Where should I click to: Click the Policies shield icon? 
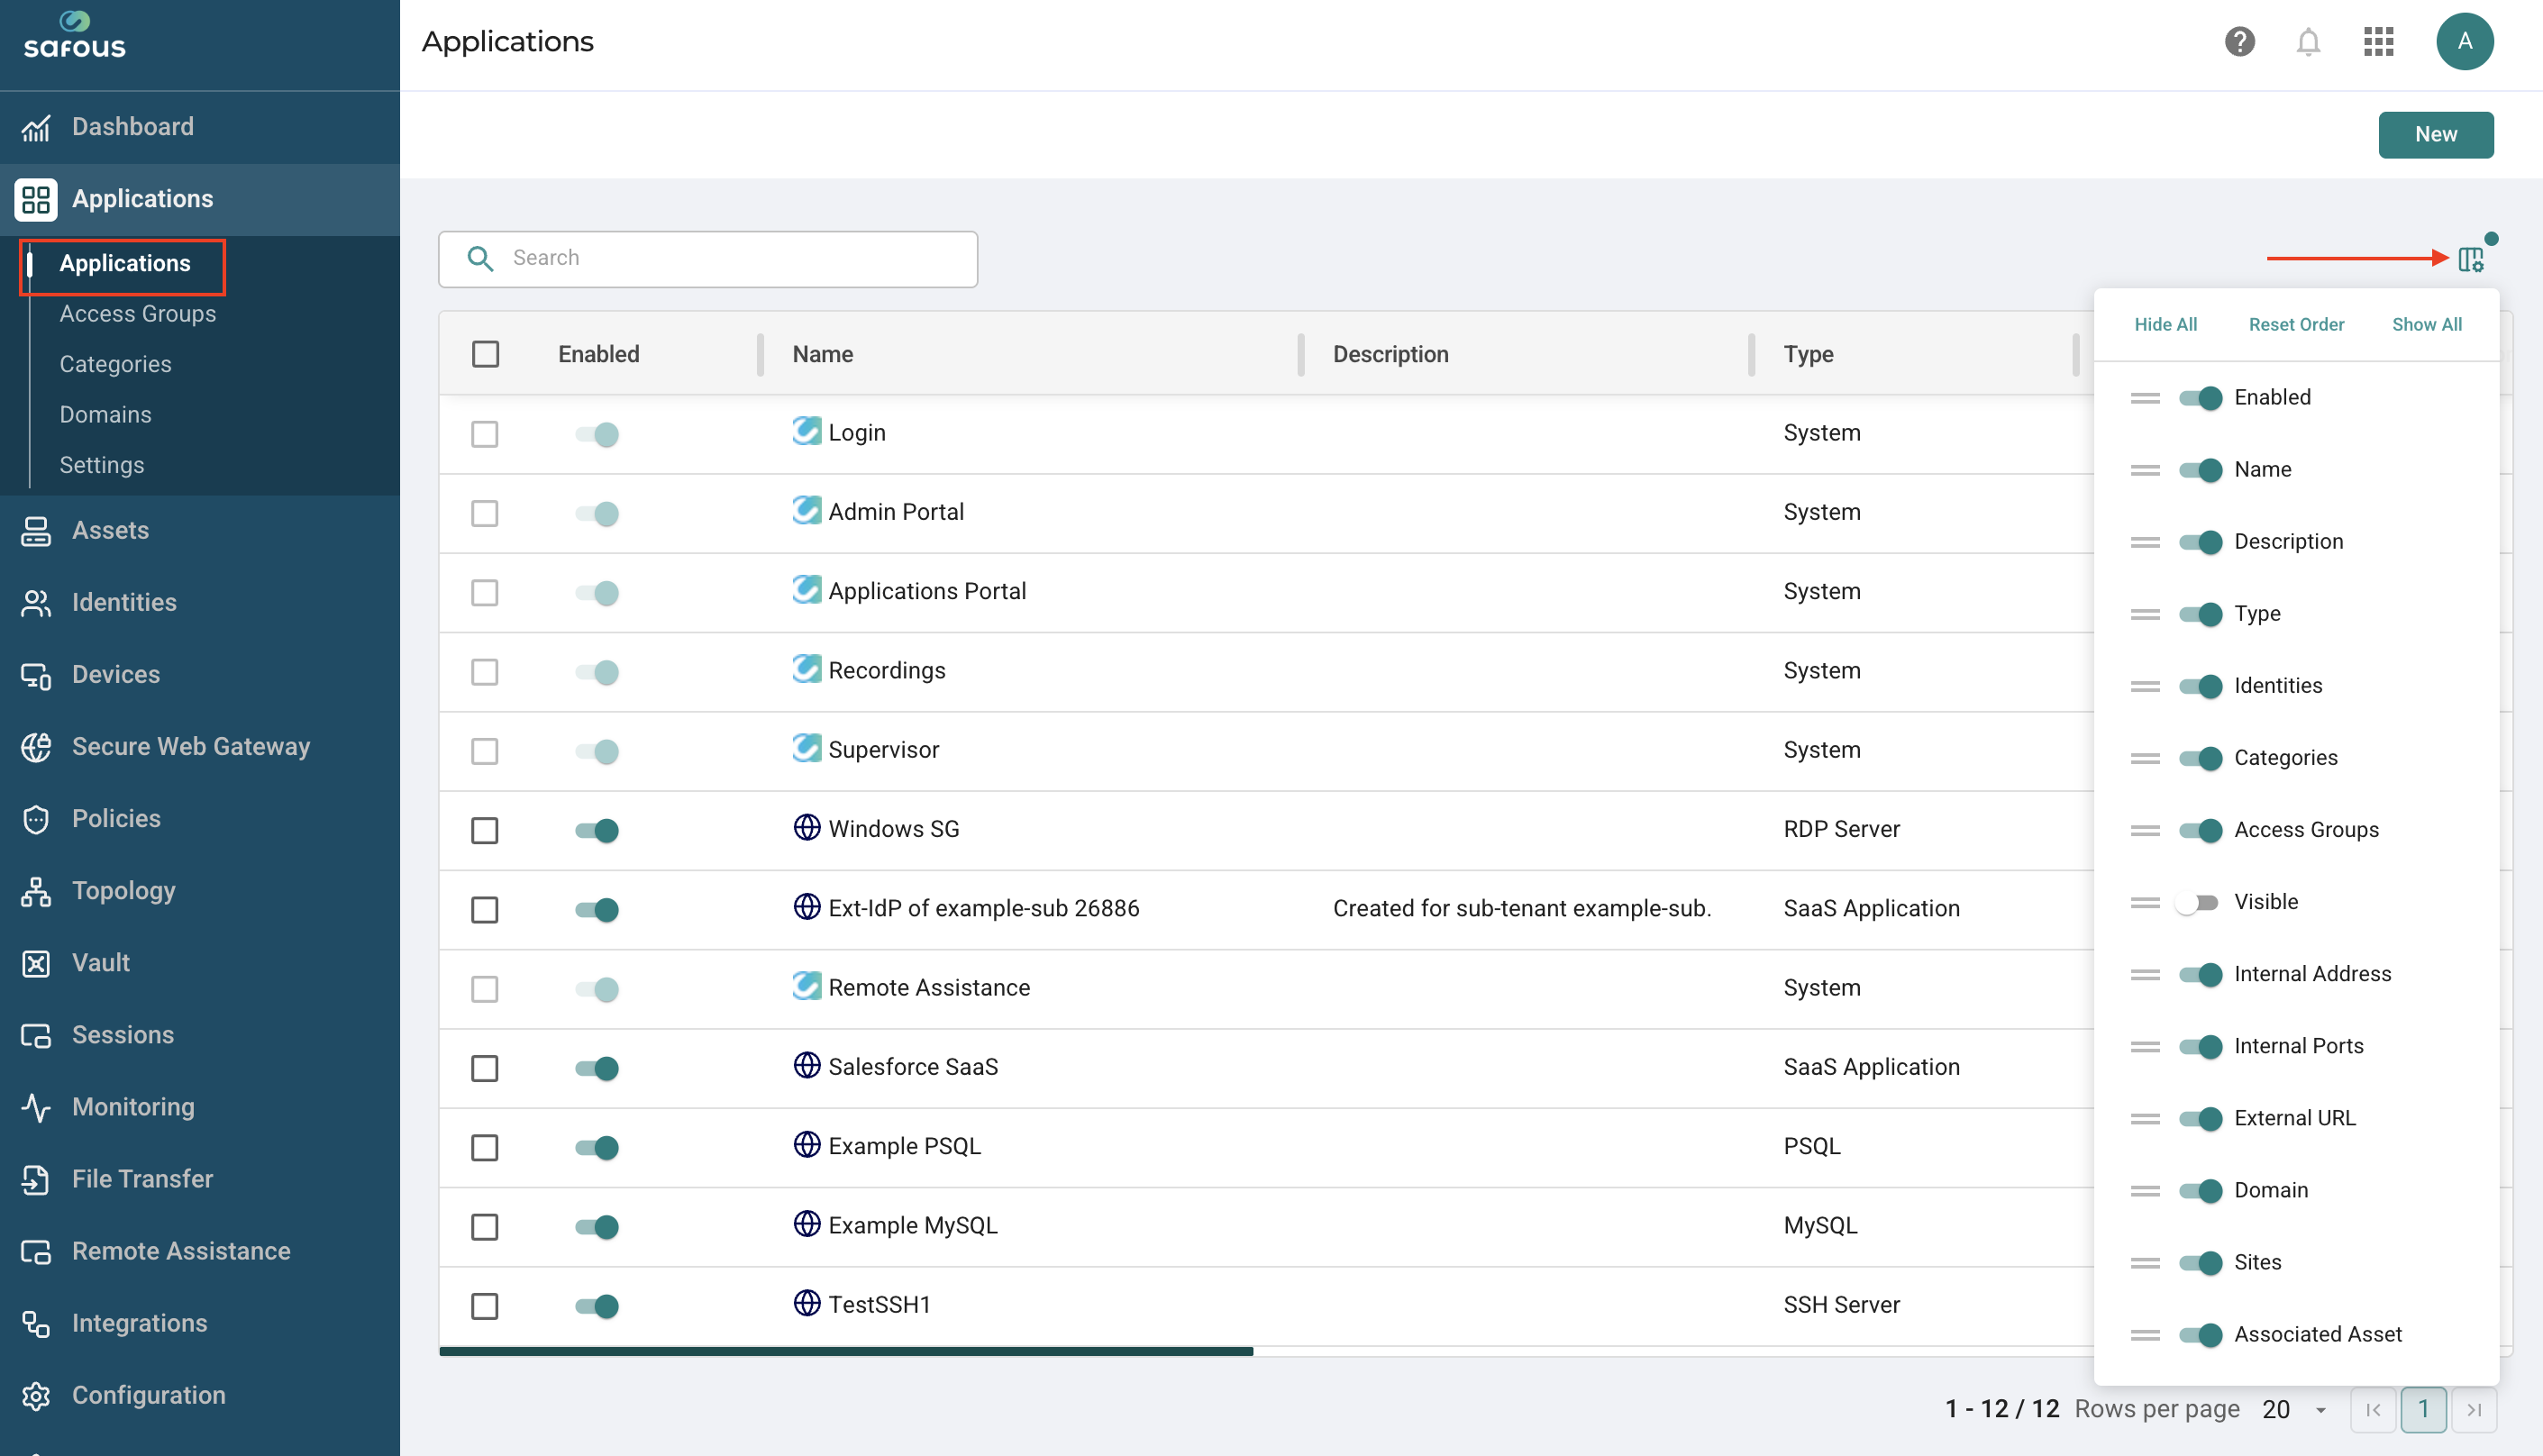(36, 819)
